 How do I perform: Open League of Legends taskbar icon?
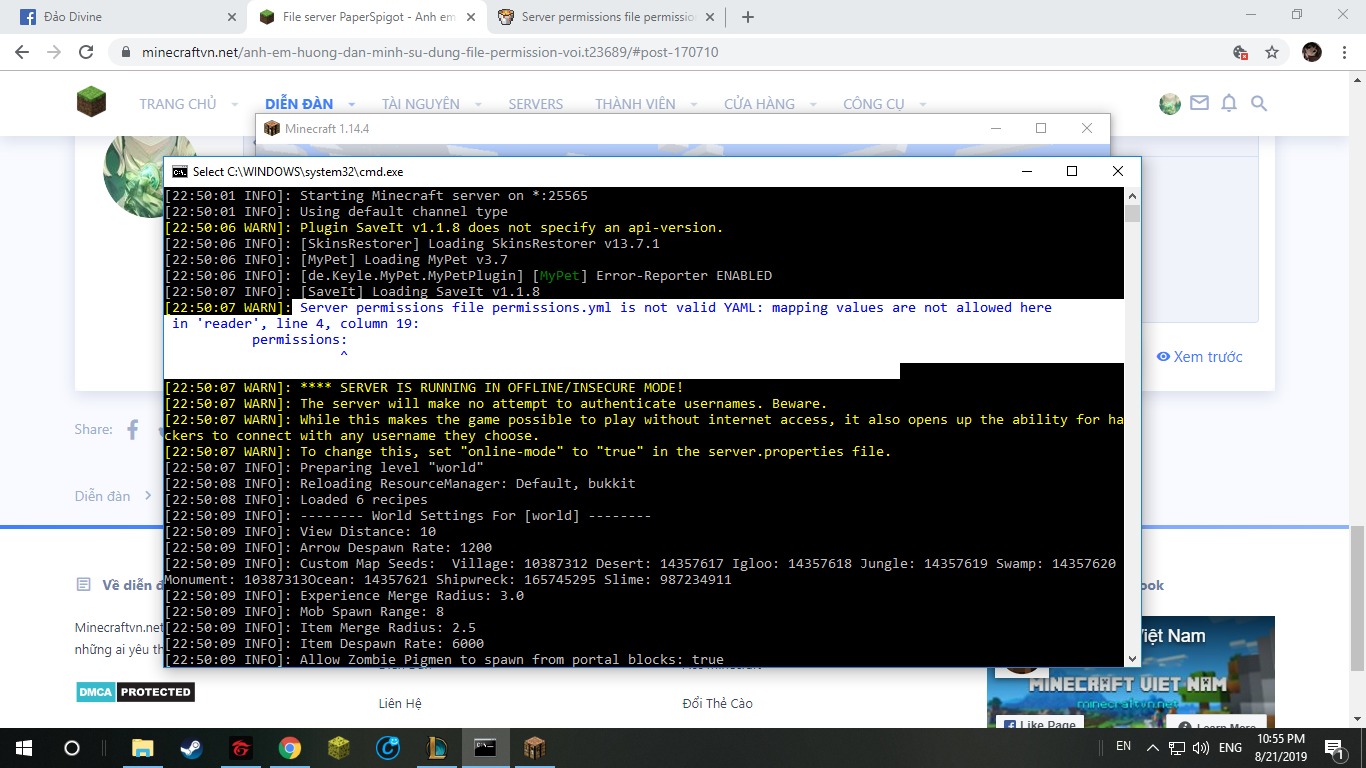click(x=437, y=747)
